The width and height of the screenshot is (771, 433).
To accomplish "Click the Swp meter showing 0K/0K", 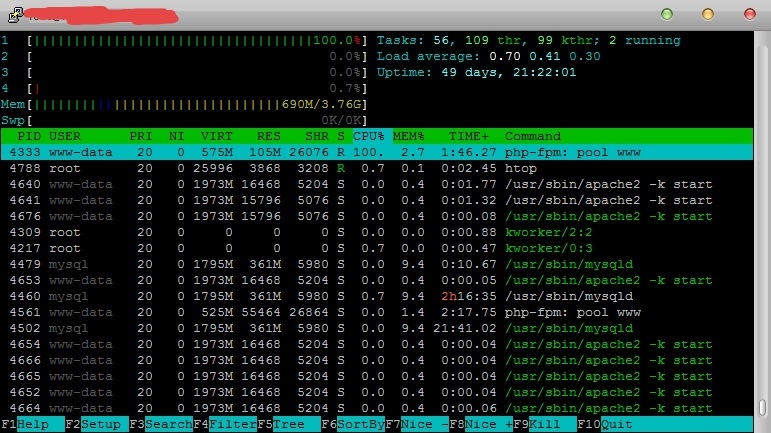I will click(184, 120).
